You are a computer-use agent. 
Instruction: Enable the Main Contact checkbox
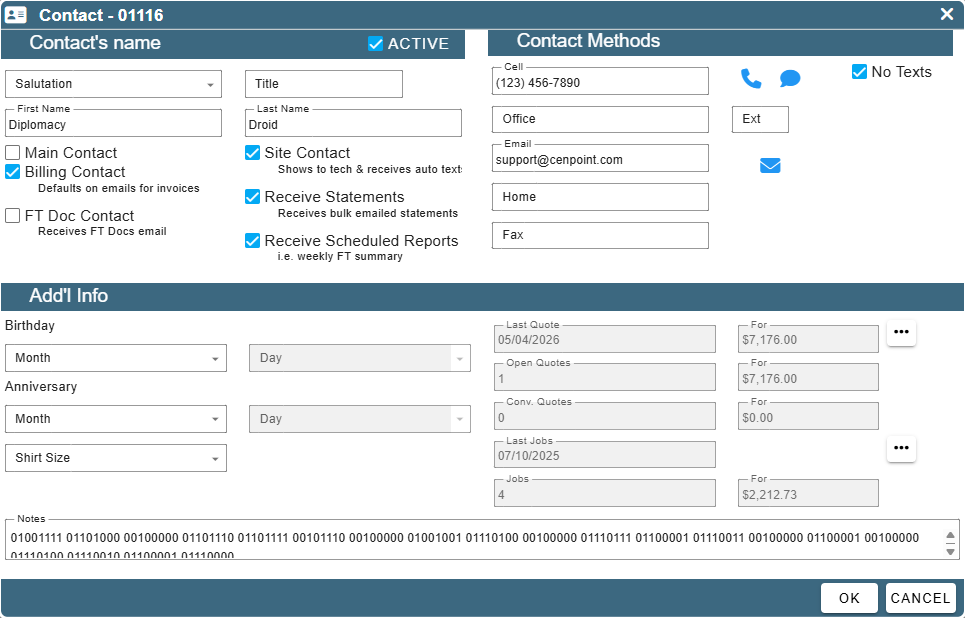click(x=12, y=153)
